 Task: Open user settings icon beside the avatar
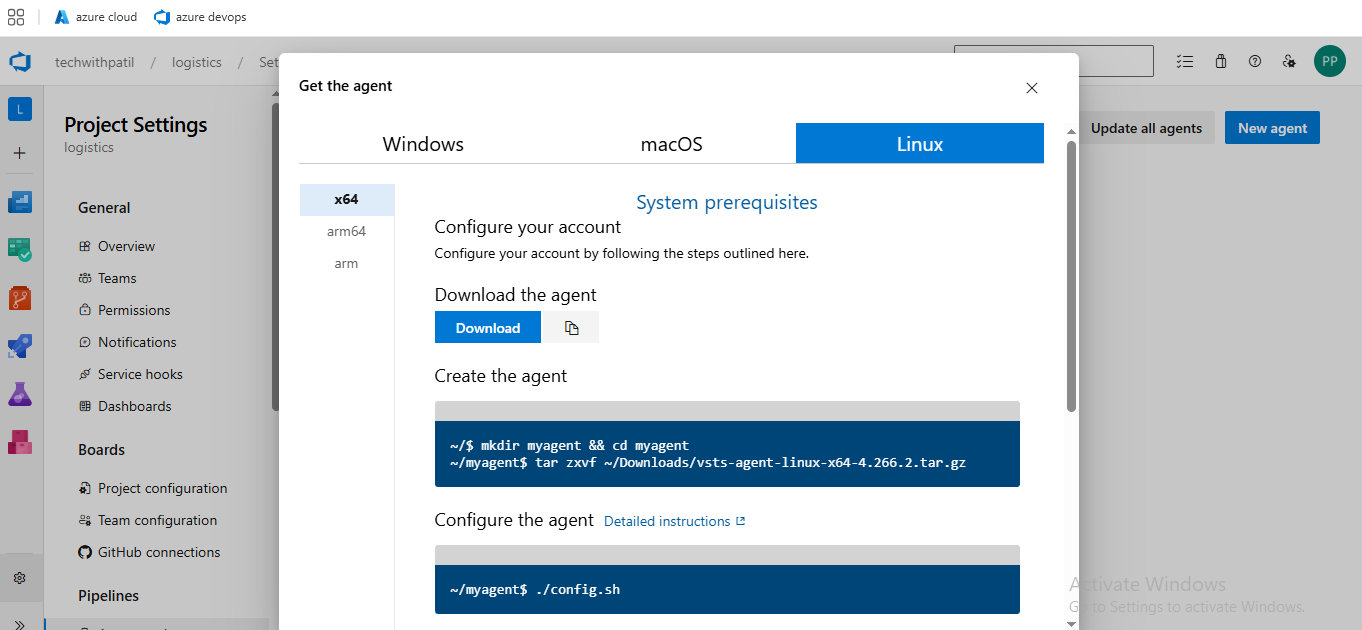click(1289, 61)
